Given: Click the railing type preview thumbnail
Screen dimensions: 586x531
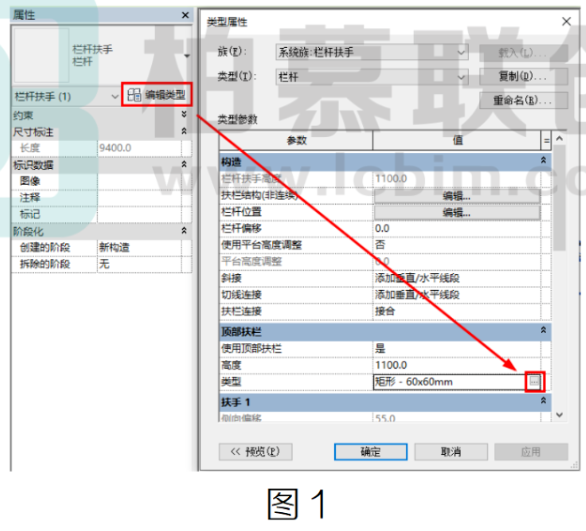Looking at the screenshot, I should click(x=41, y=55).
